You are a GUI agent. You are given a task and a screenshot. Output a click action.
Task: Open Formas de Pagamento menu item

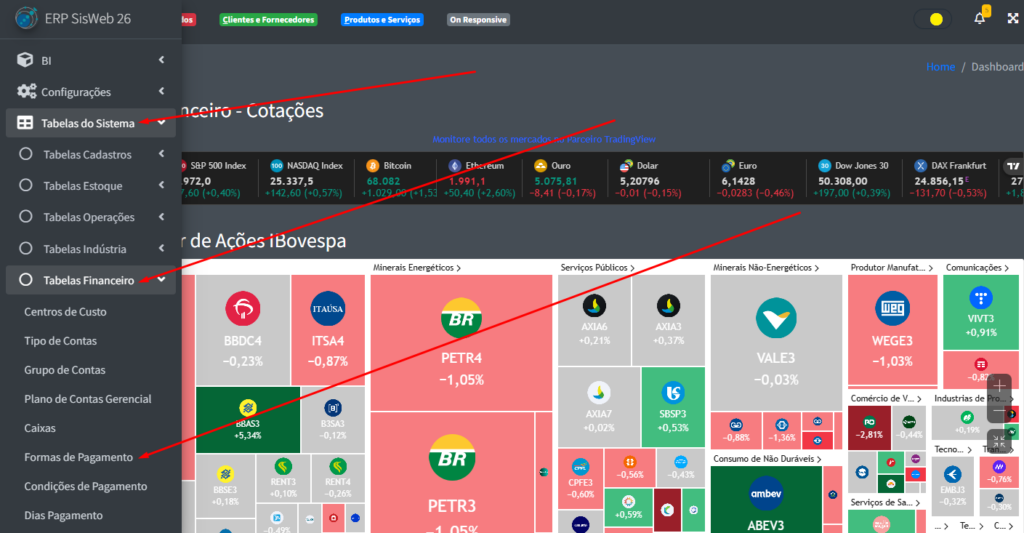coord(78,457)
